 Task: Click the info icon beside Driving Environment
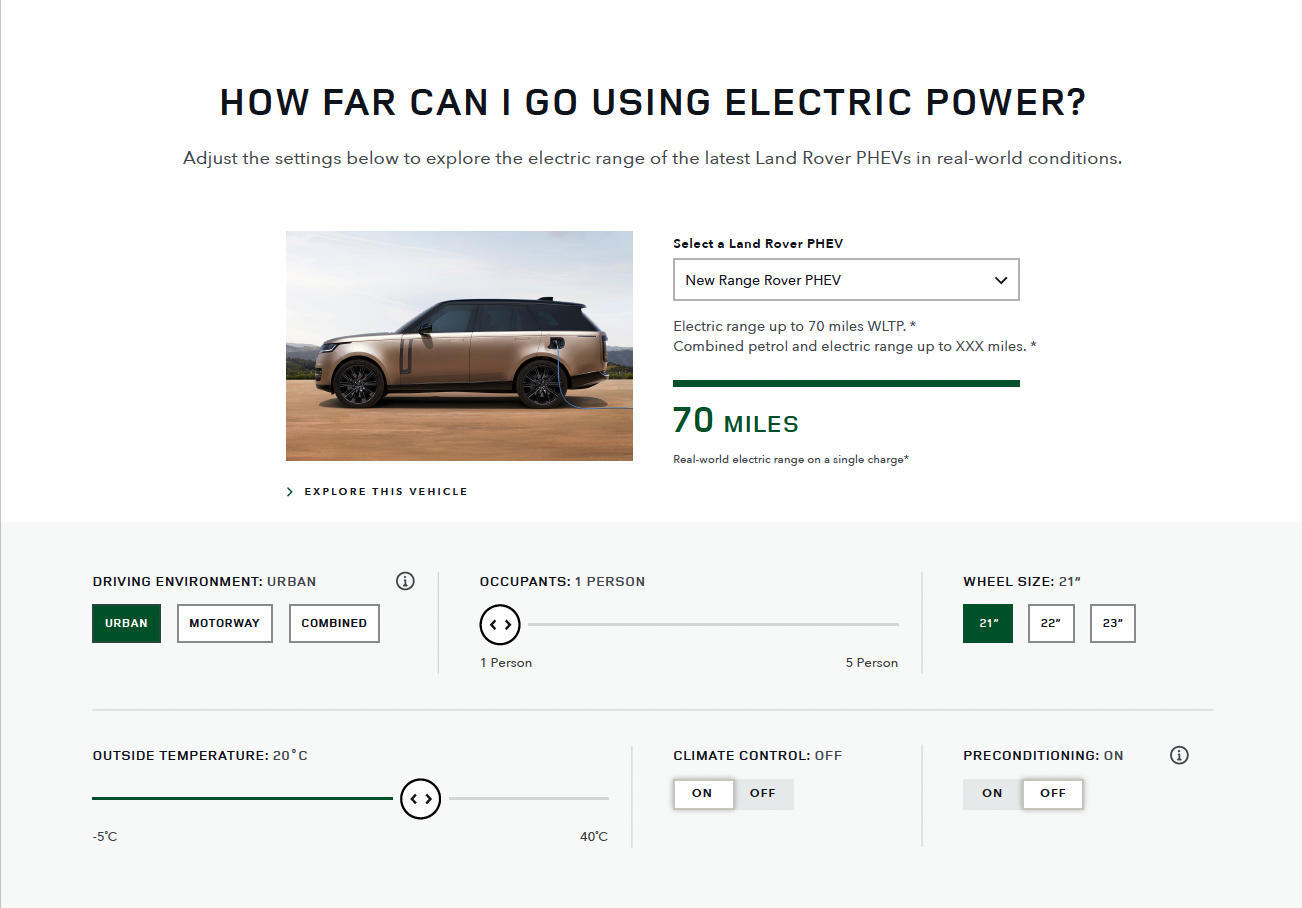click(405, 581)
